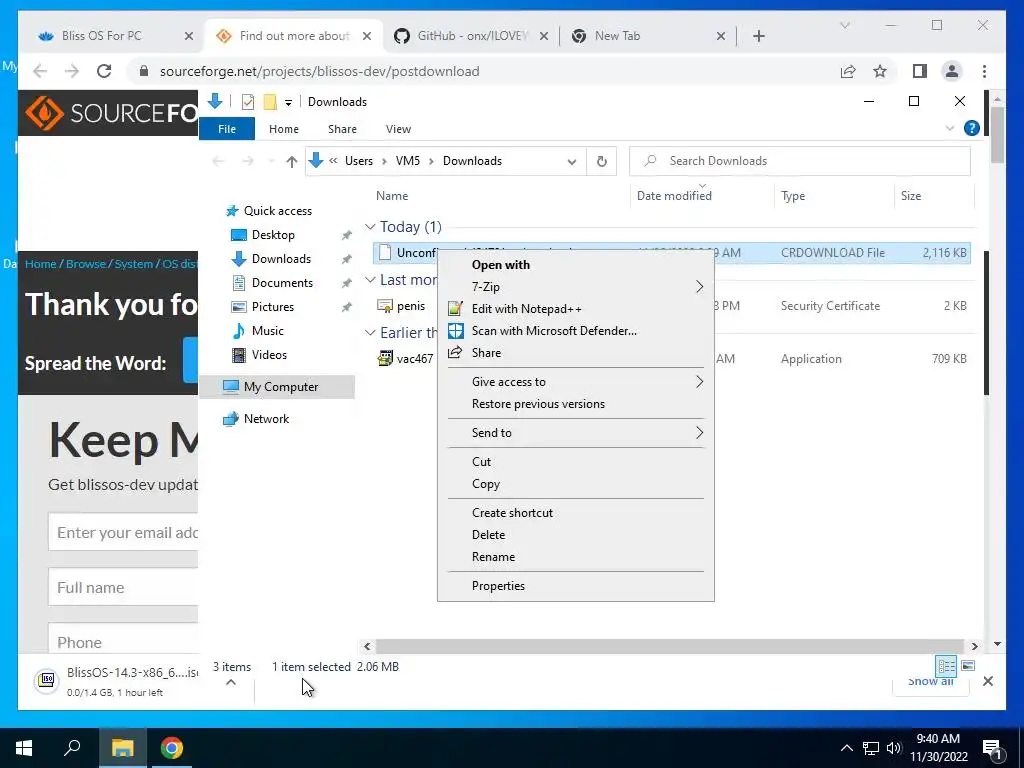Click the Home breadcrumb link on SourceForge
1024x768 pixels.
pyautogui.click(x=40, y=264)
